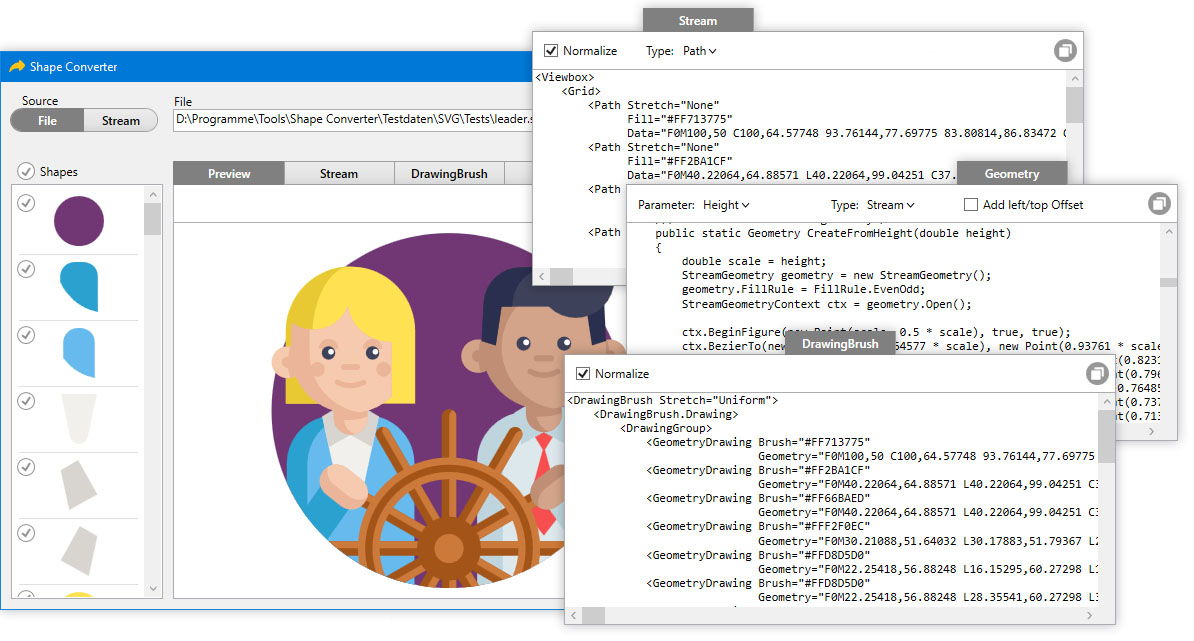Click the Shape Converter arrow logo icon
This screenshot has width=1194, height=641.
pyautogui.click(x=17, y=67)
